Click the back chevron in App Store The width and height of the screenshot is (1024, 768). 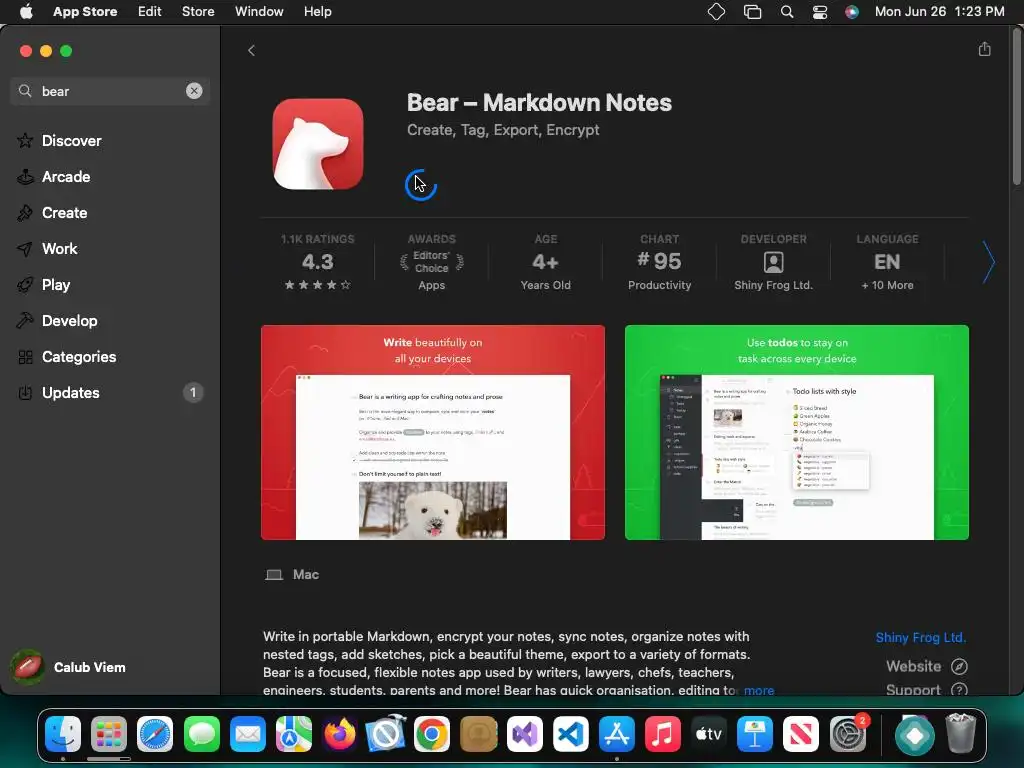click(251, 50)
